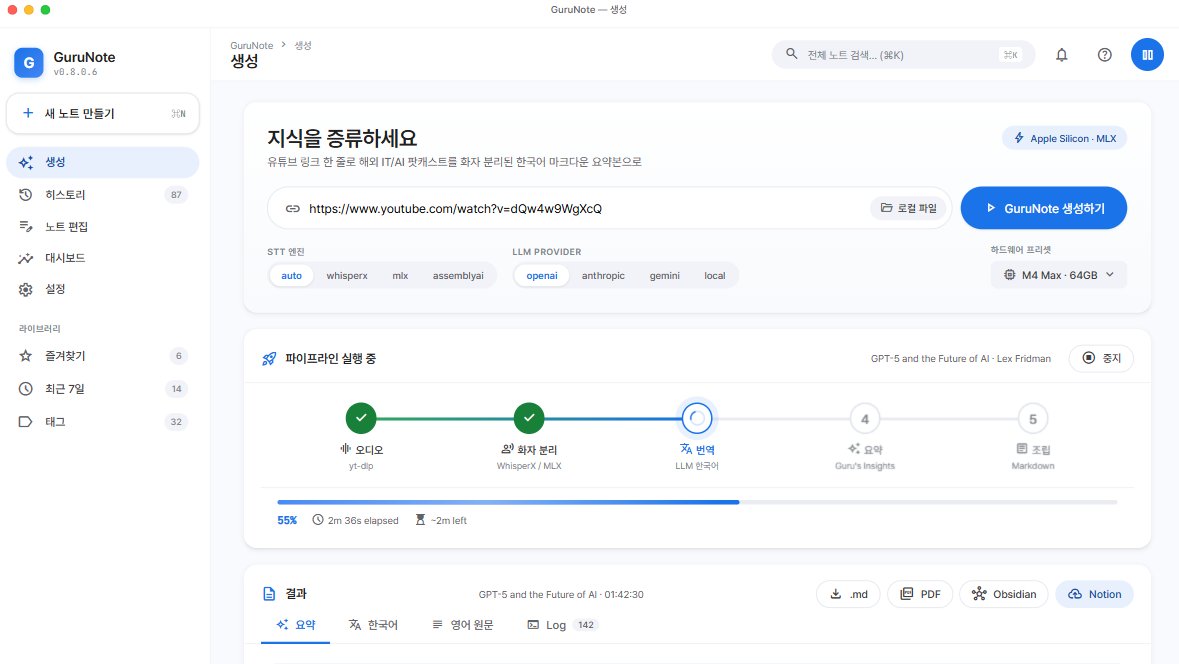Viewport: 1179px width, 664px height.
Task: Open 태그 library item
Action: [103, 422]
